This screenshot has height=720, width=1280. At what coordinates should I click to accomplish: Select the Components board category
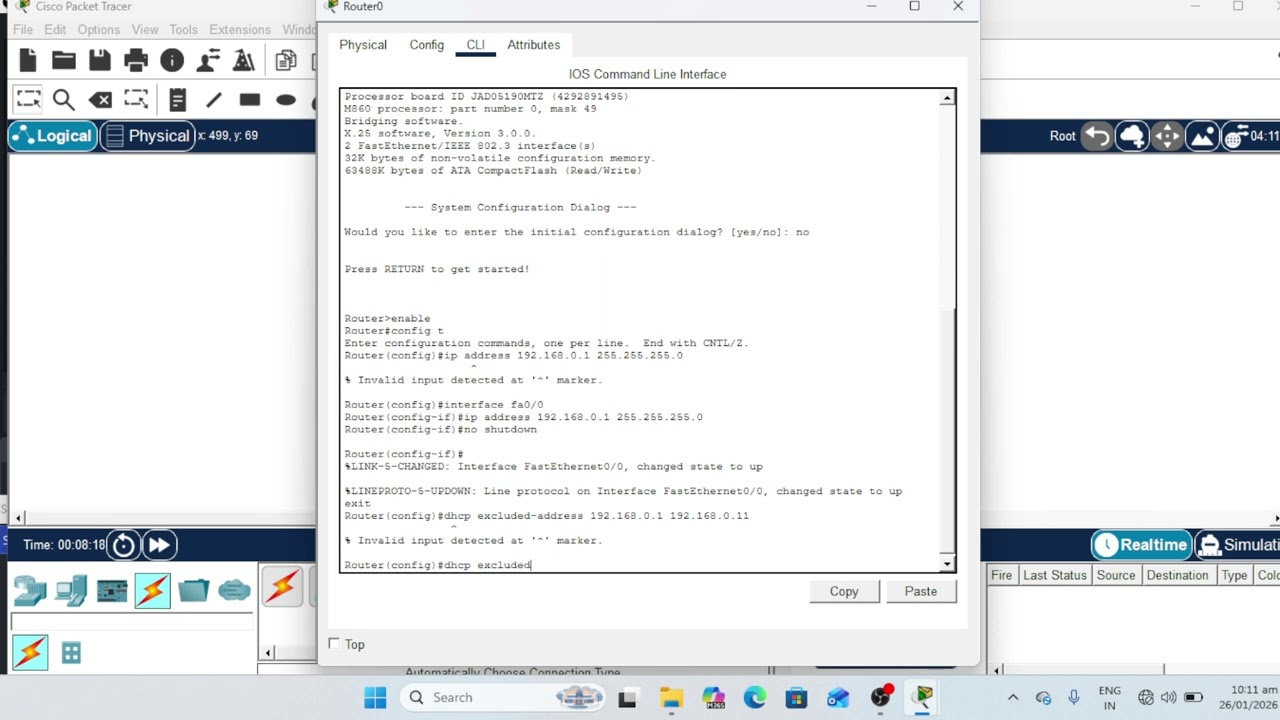(x=112, y=591)
